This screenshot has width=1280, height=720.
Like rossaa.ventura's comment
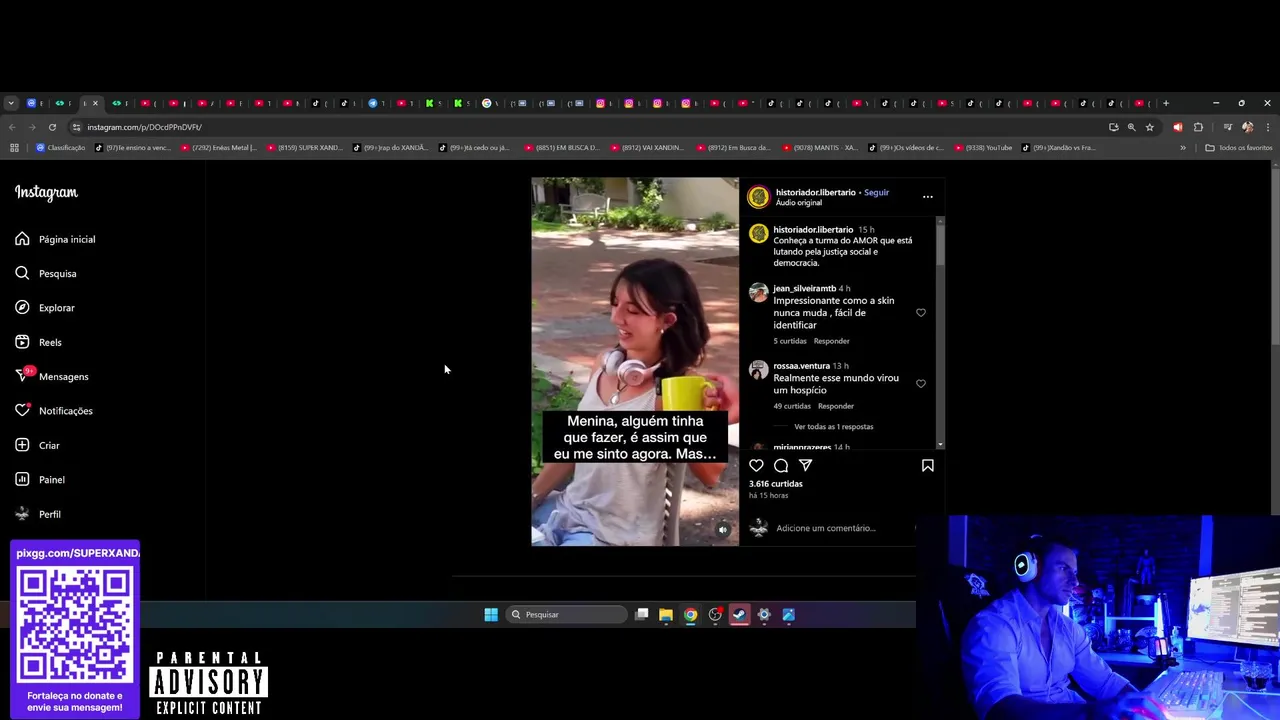(921, 384)
